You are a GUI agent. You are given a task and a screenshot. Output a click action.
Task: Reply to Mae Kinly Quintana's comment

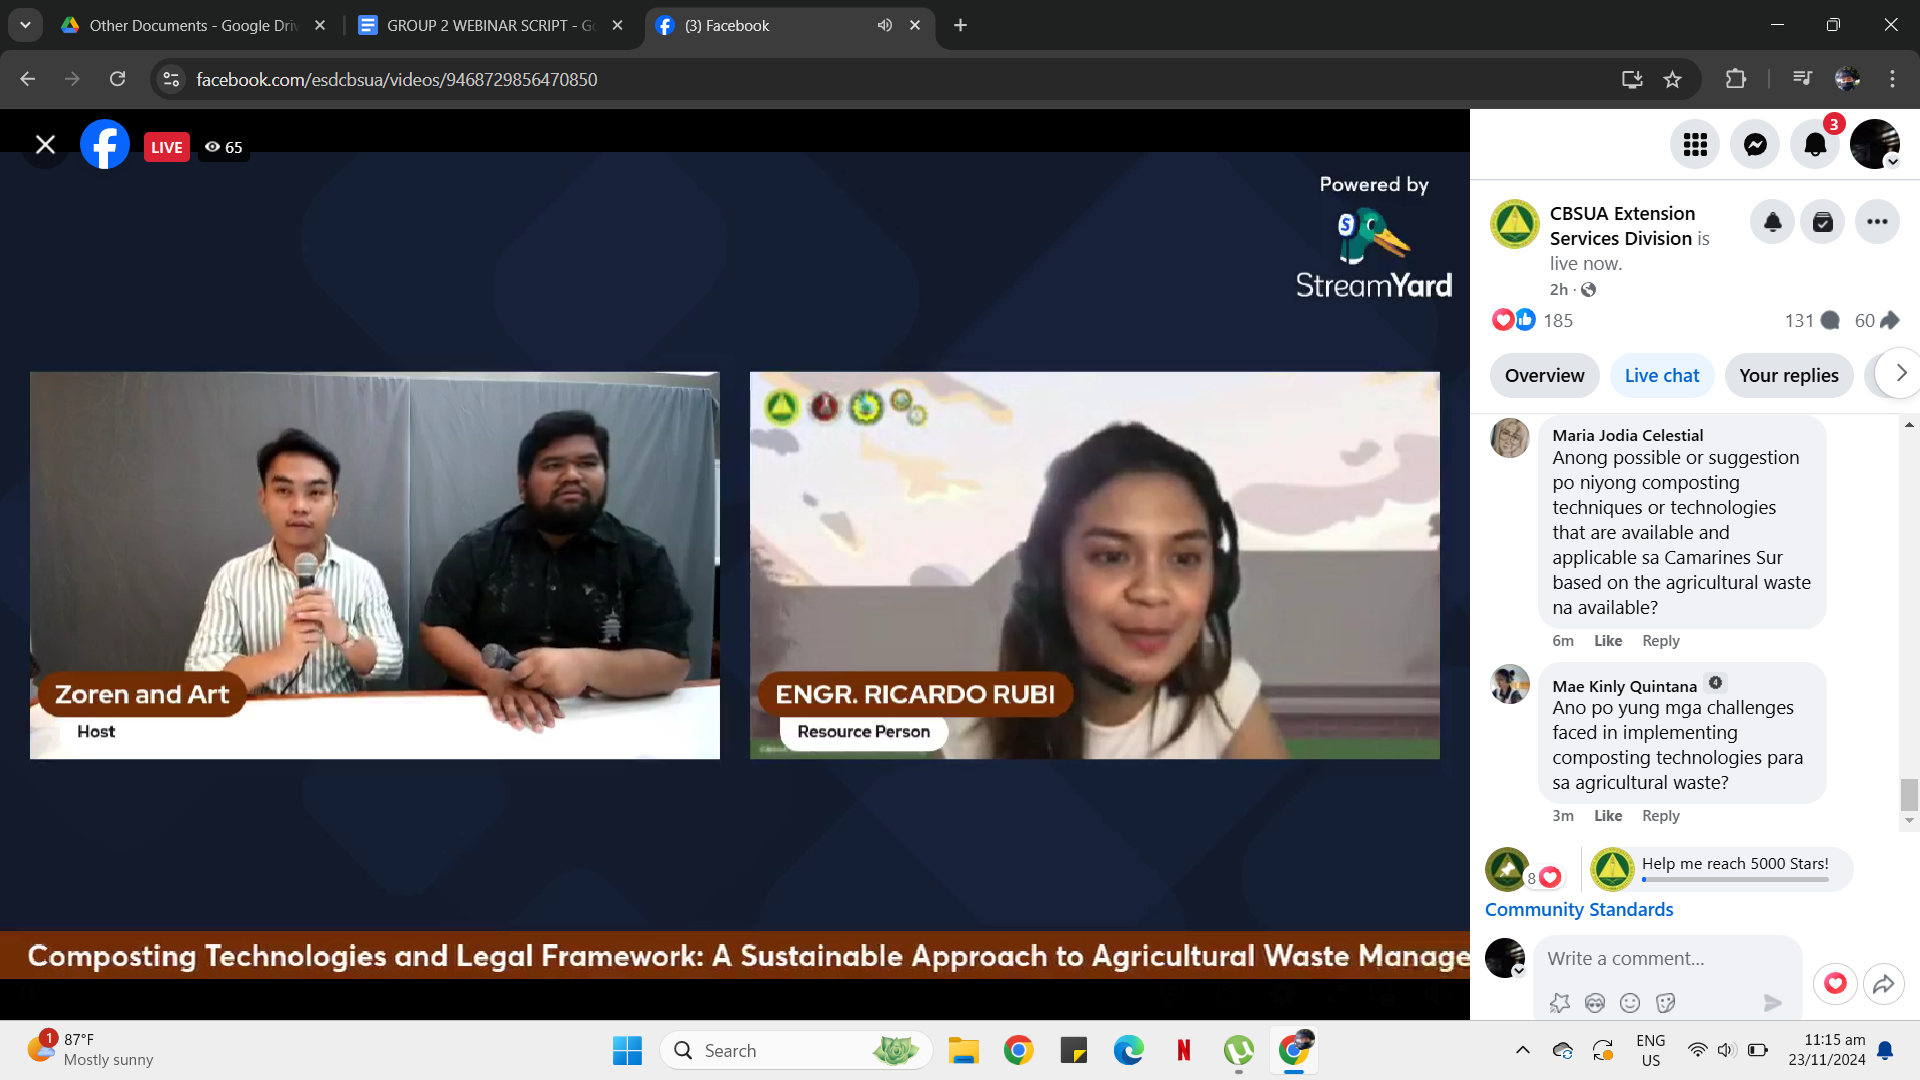click(1660, 816)
